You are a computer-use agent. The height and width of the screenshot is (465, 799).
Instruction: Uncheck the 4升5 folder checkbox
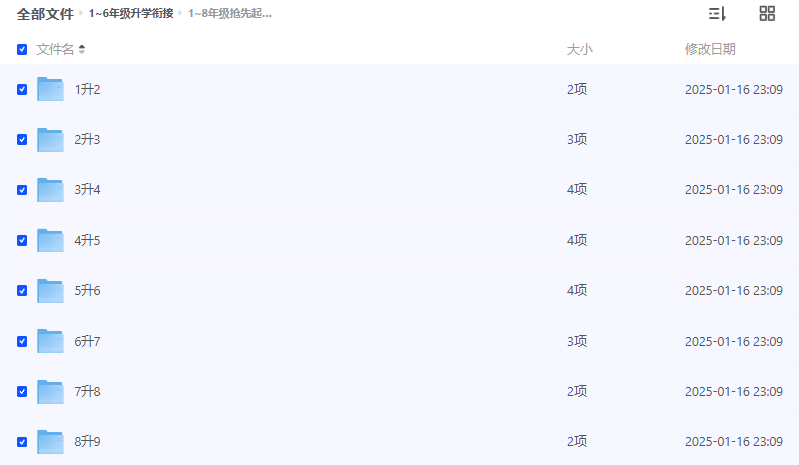[x=22, y=240]
